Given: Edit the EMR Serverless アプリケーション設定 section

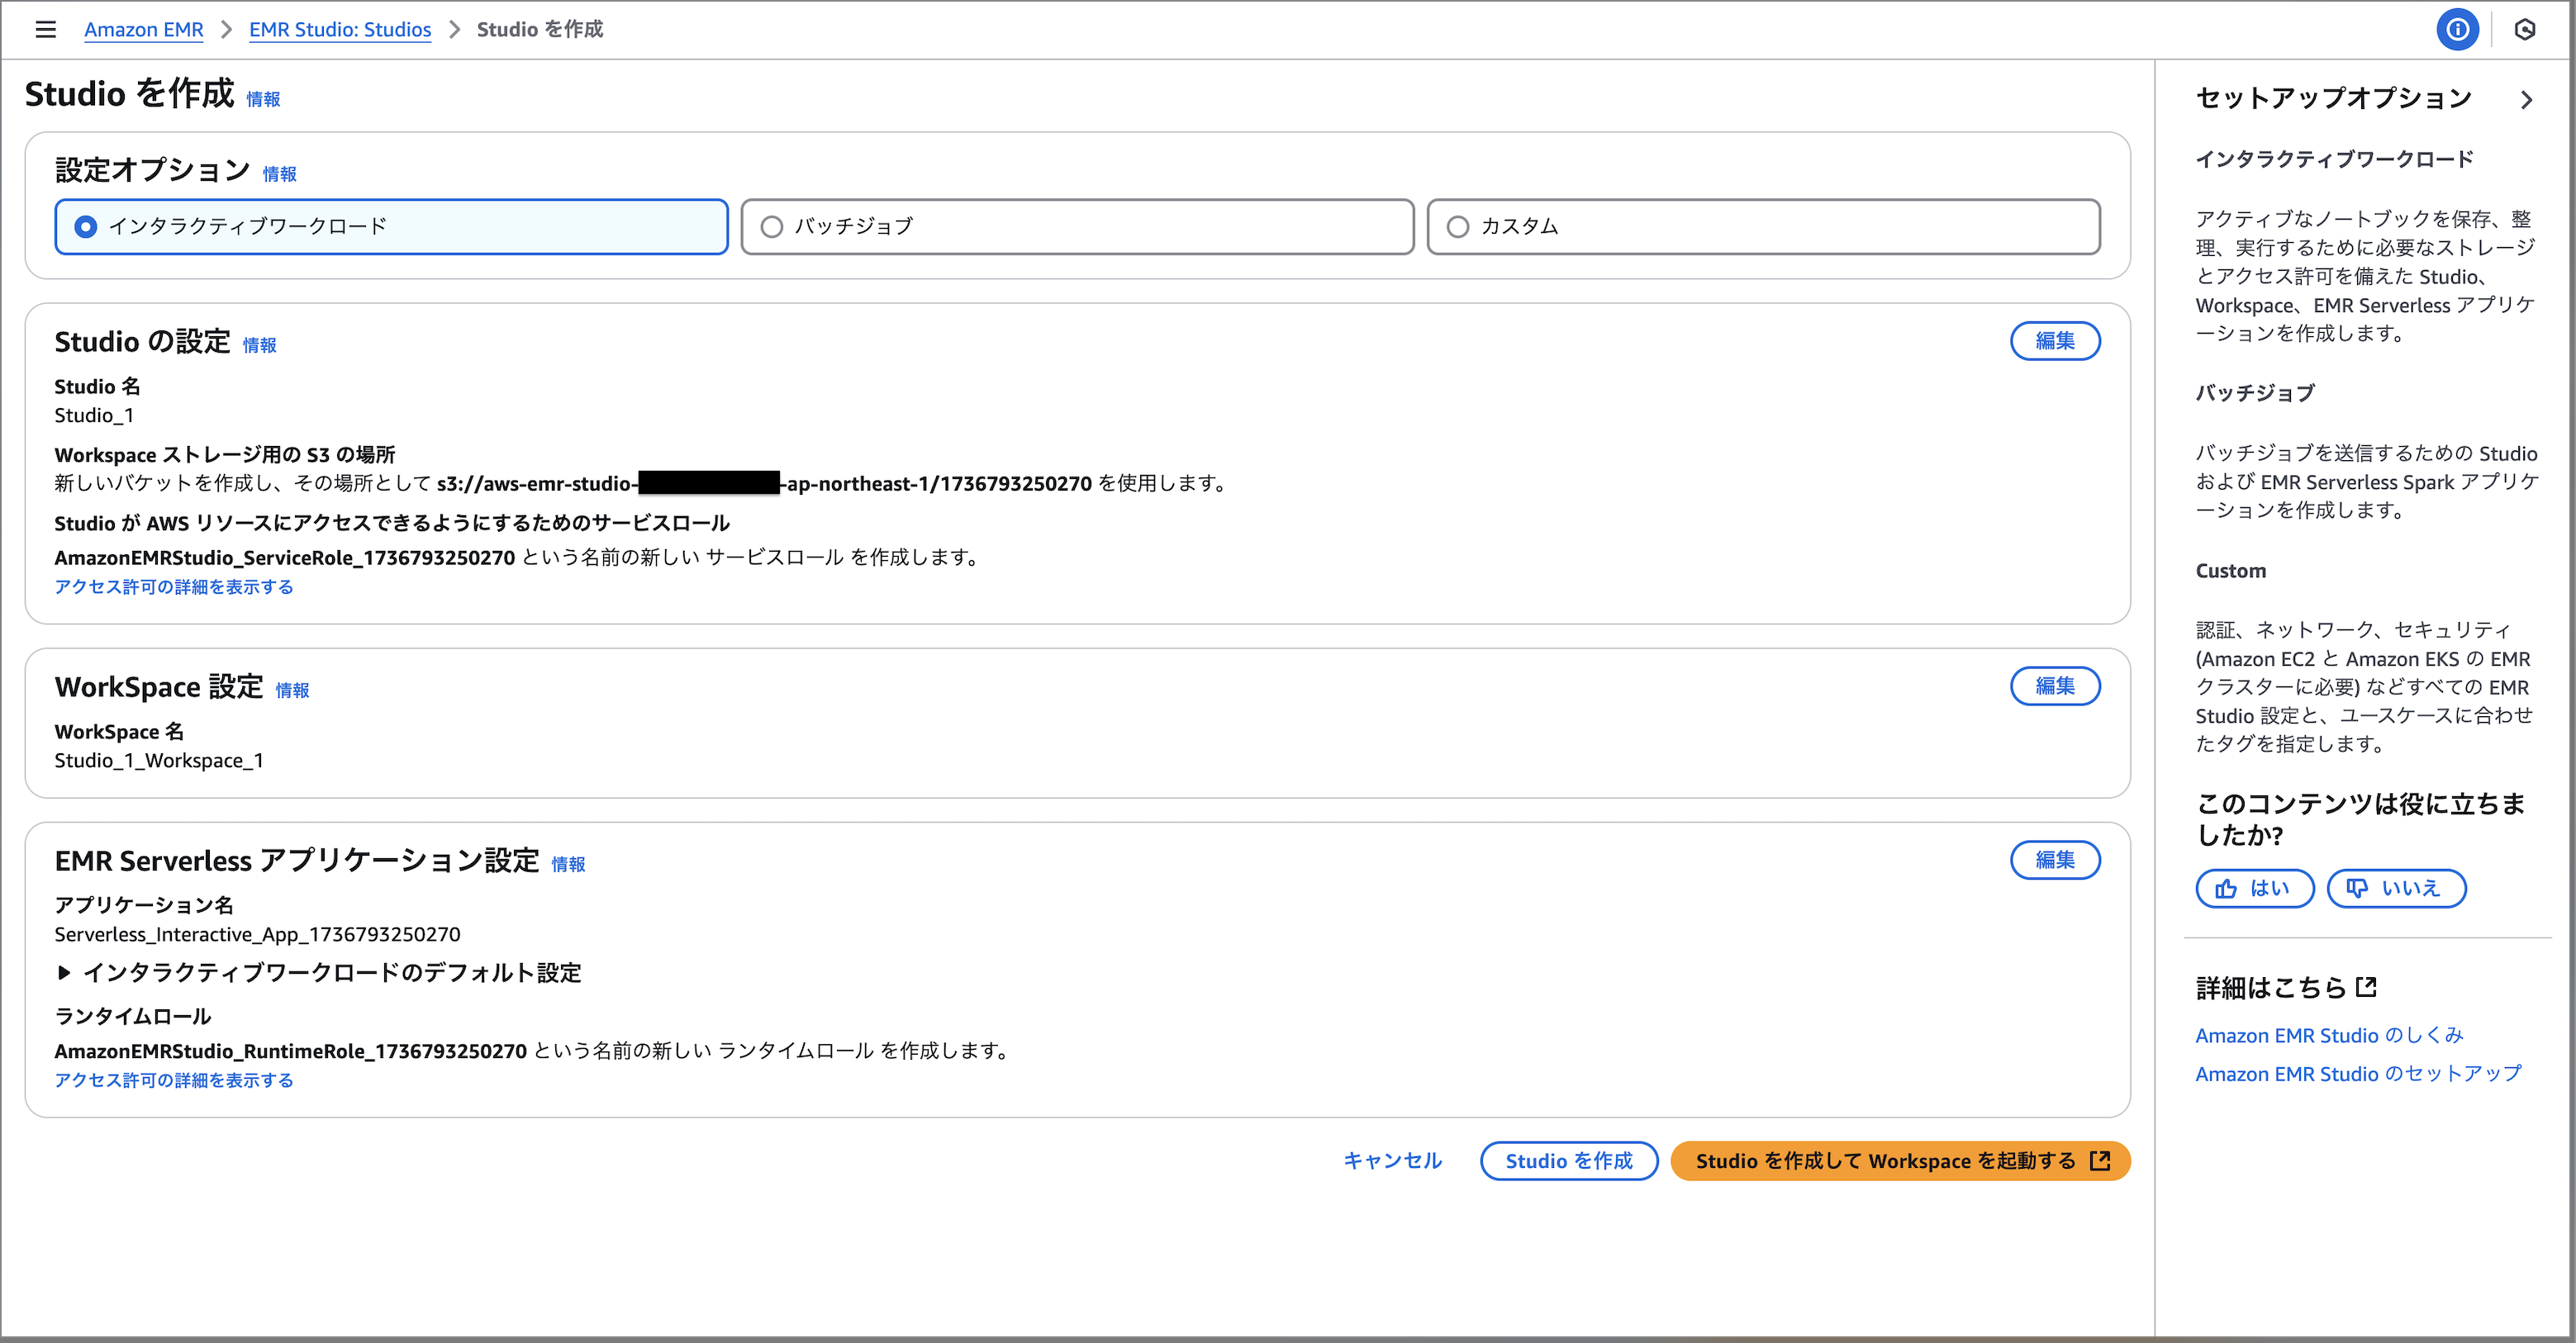Looking at the screenshot, I should click(2055, 860).
